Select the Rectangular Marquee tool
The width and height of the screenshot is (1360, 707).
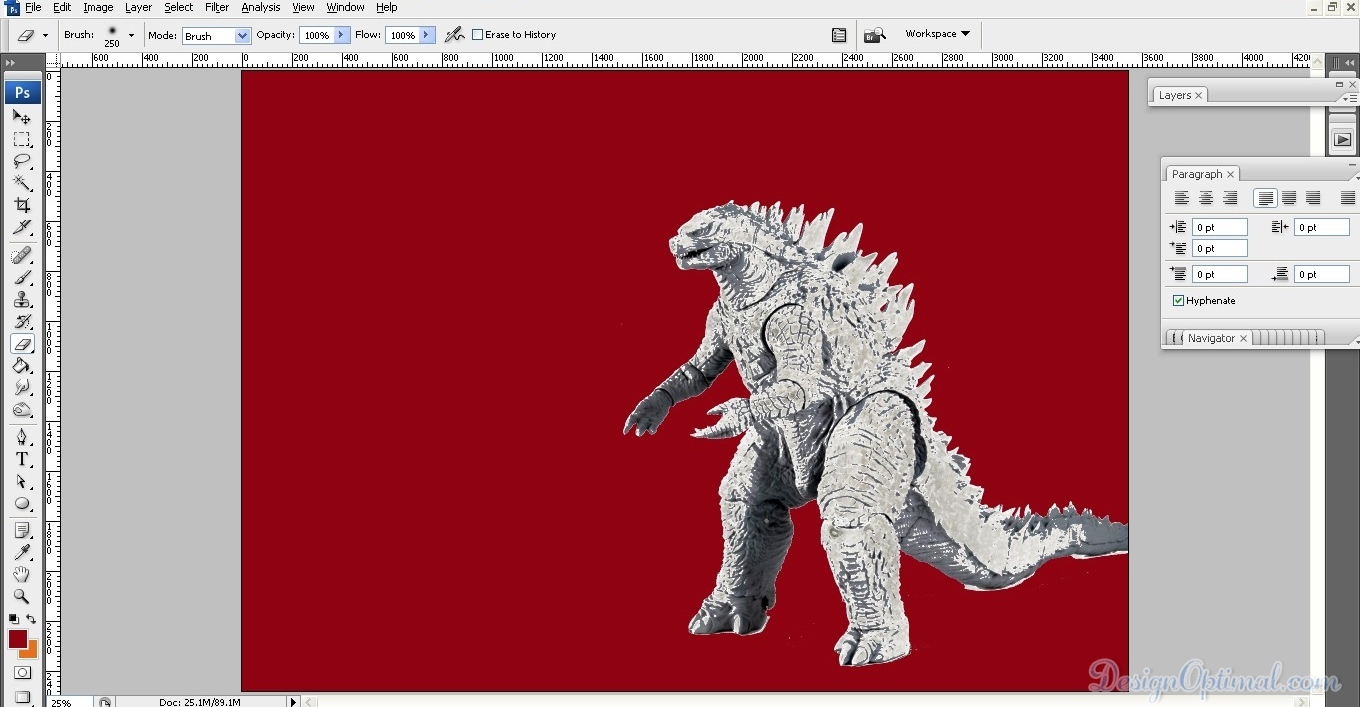click(x=22, y=139)
